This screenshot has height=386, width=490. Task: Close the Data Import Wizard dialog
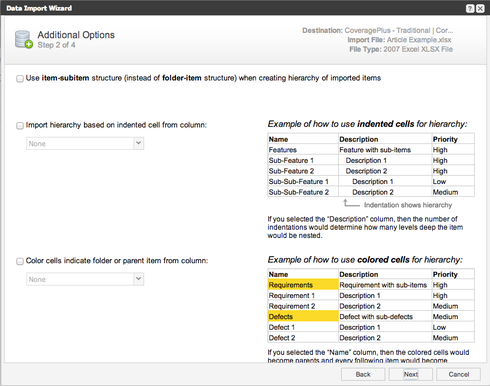tap(480, 9)
